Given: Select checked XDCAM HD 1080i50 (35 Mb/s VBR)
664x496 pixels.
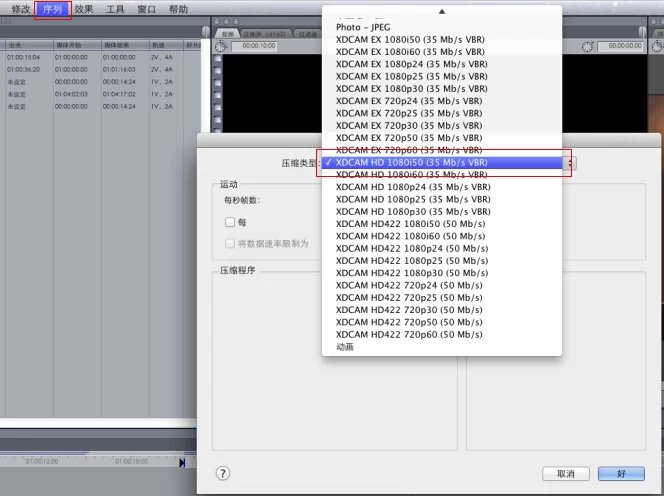Looking at the screenshot, I should pyautogui.click(x=442, y=162).
